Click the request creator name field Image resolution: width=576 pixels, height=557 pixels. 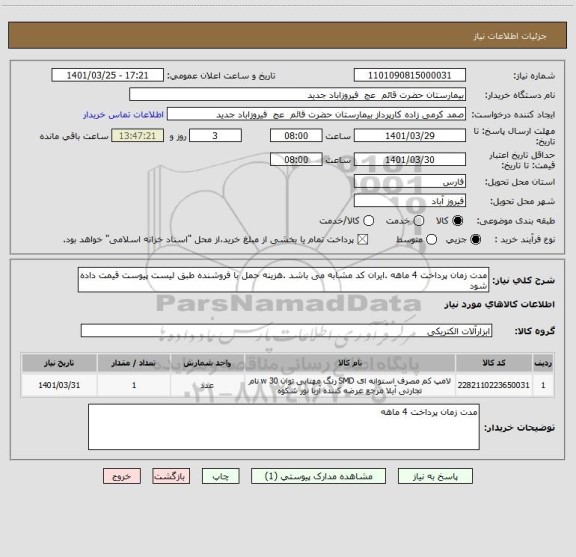tap(316, 114)
